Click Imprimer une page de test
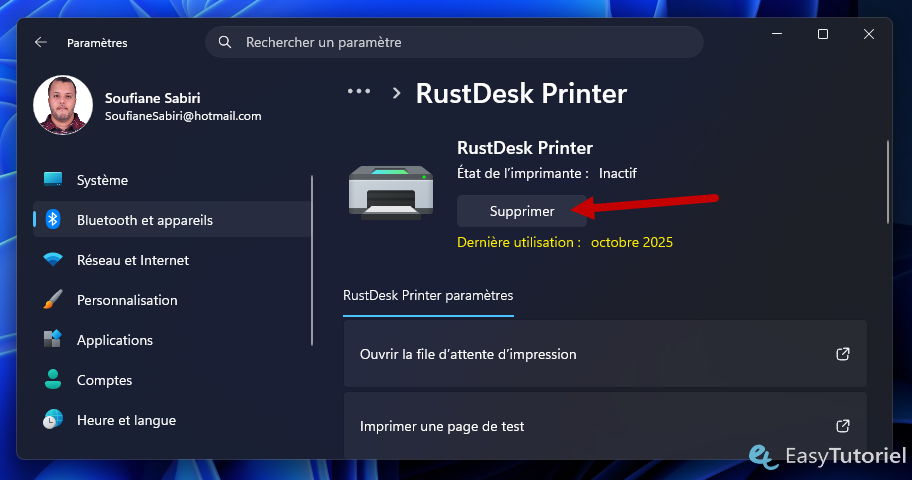 [605, 425]
